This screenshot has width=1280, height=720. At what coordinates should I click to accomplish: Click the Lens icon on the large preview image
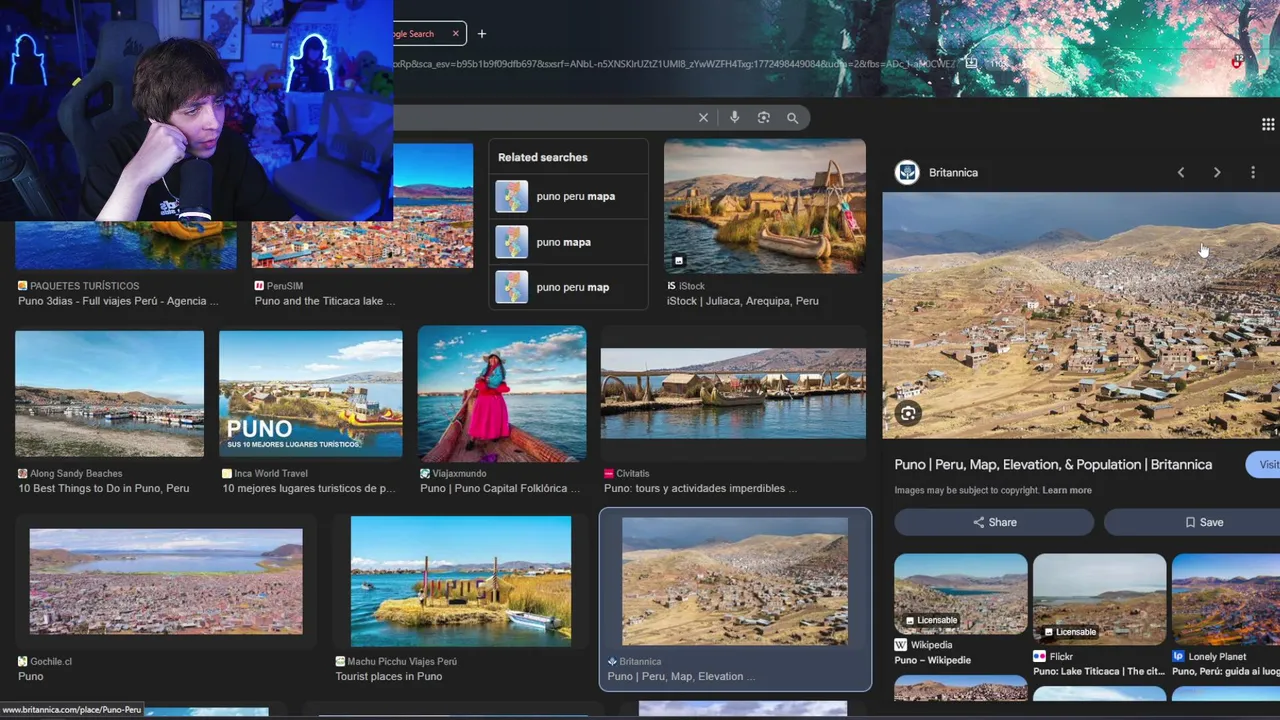click(x=908, y=413)
